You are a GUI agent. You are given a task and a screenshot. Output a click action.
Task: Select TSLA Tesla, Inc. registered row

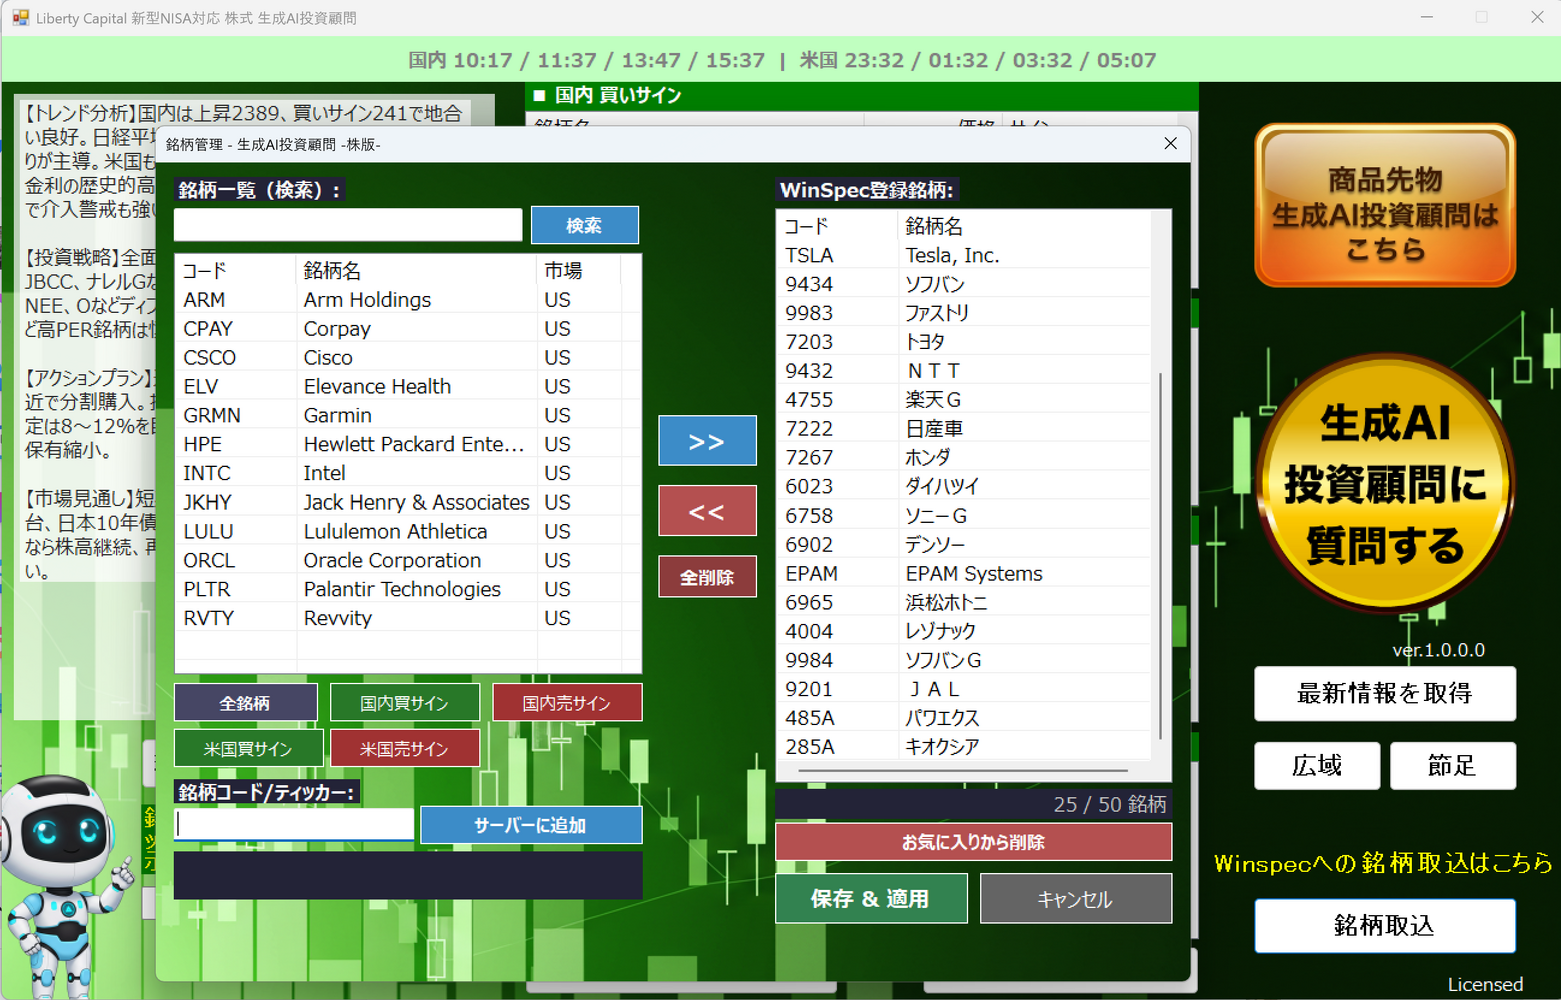965,256
